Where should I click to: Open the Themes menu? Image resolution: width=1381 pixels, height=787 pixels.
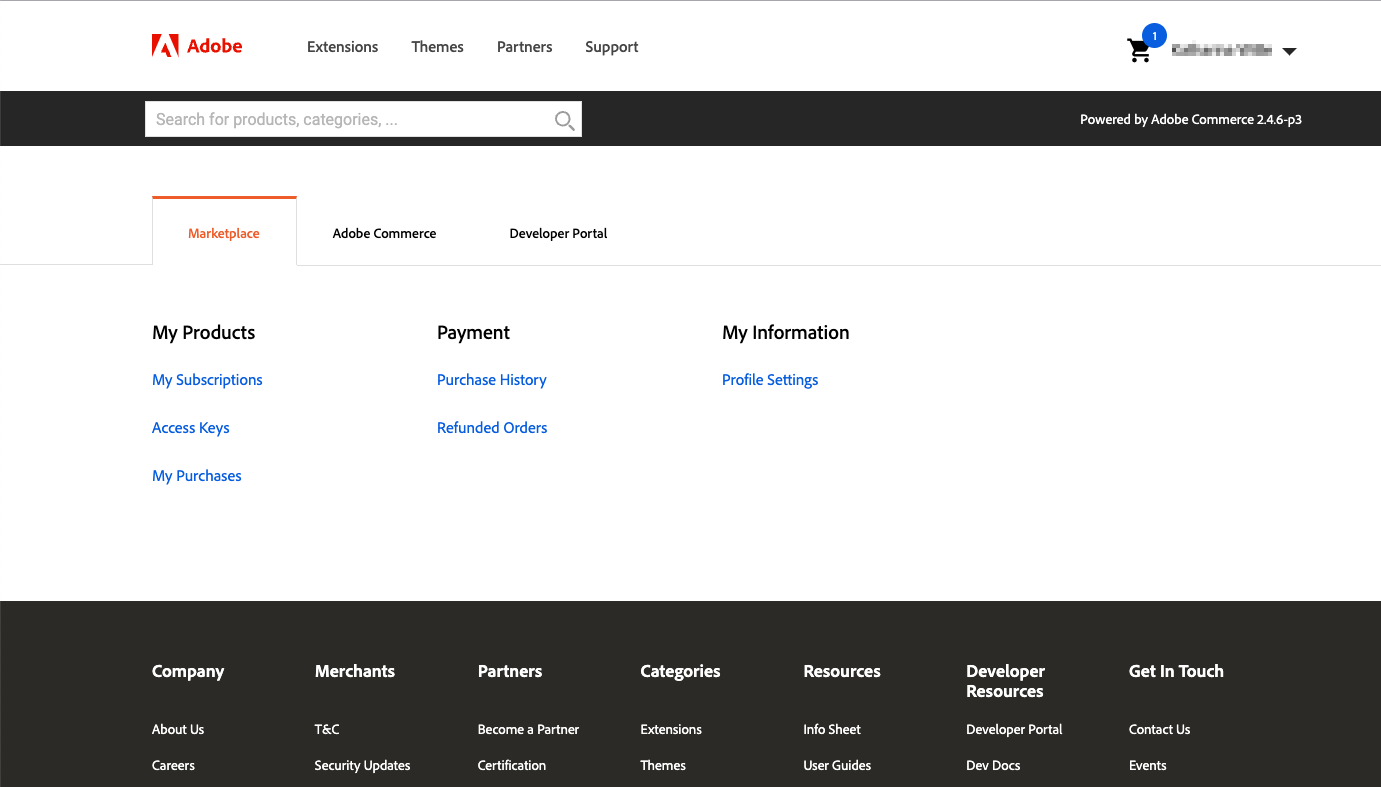[x=437, y=47]
